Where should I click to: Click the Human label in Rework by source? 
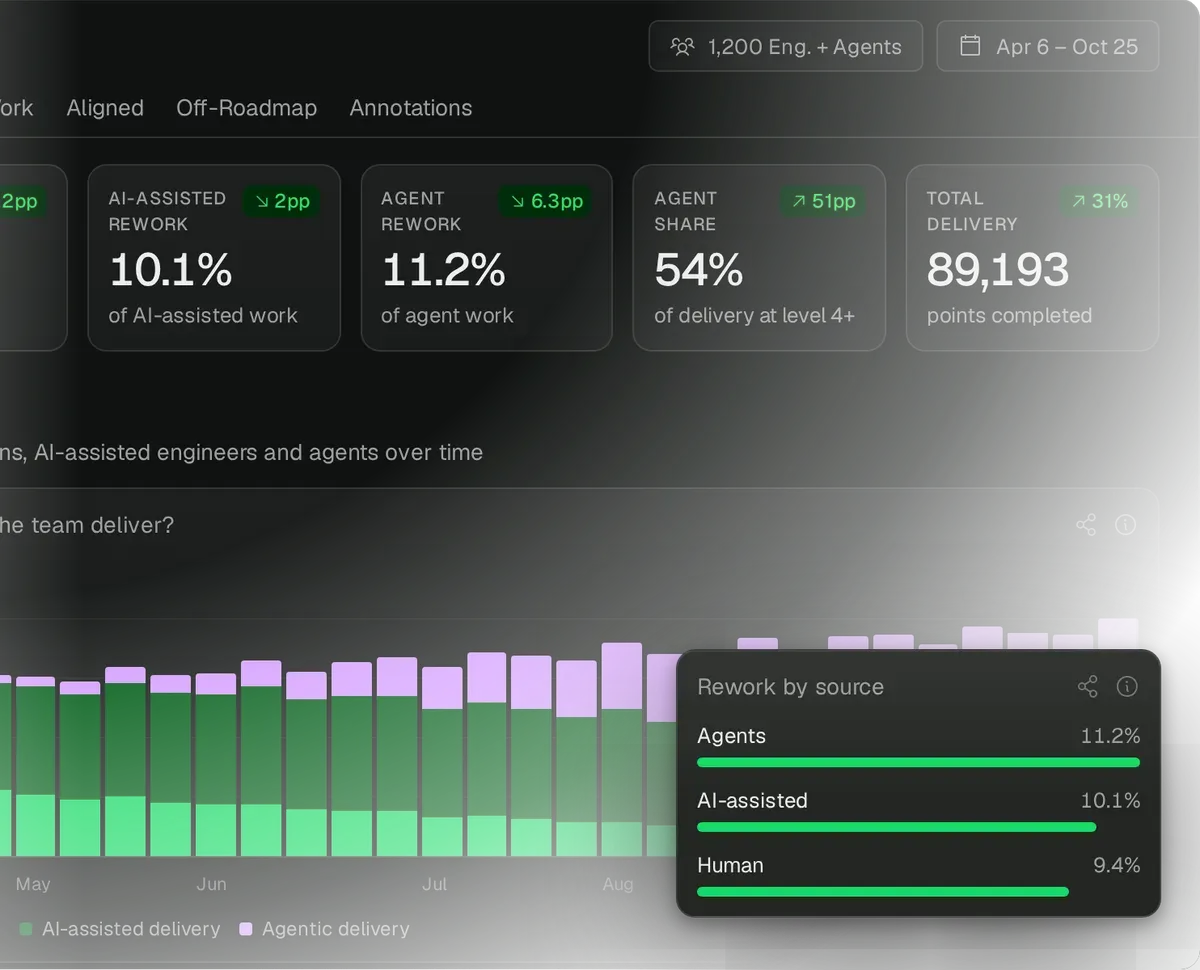click(x=730, y=866)
